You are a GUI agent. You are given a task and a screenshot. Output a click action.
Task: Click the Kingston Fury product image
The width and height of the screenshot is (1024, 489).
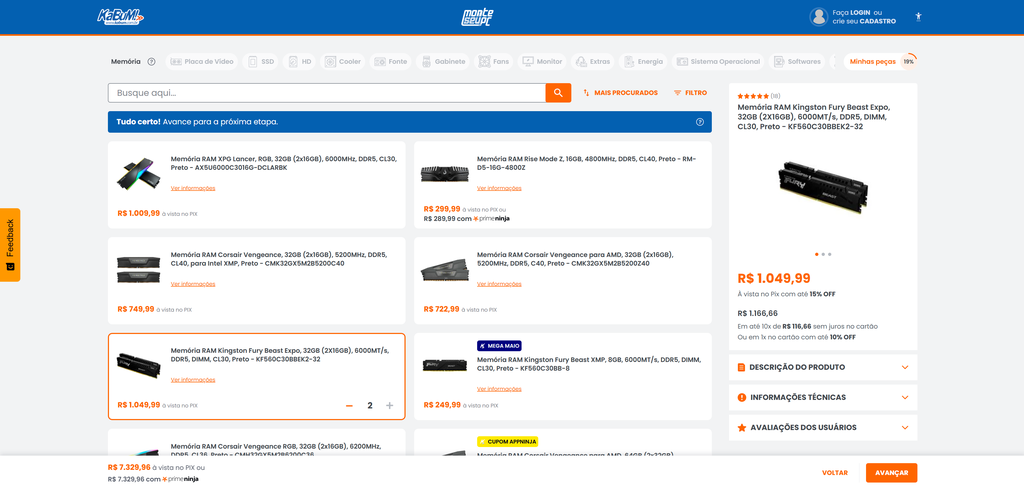point(823,186)
